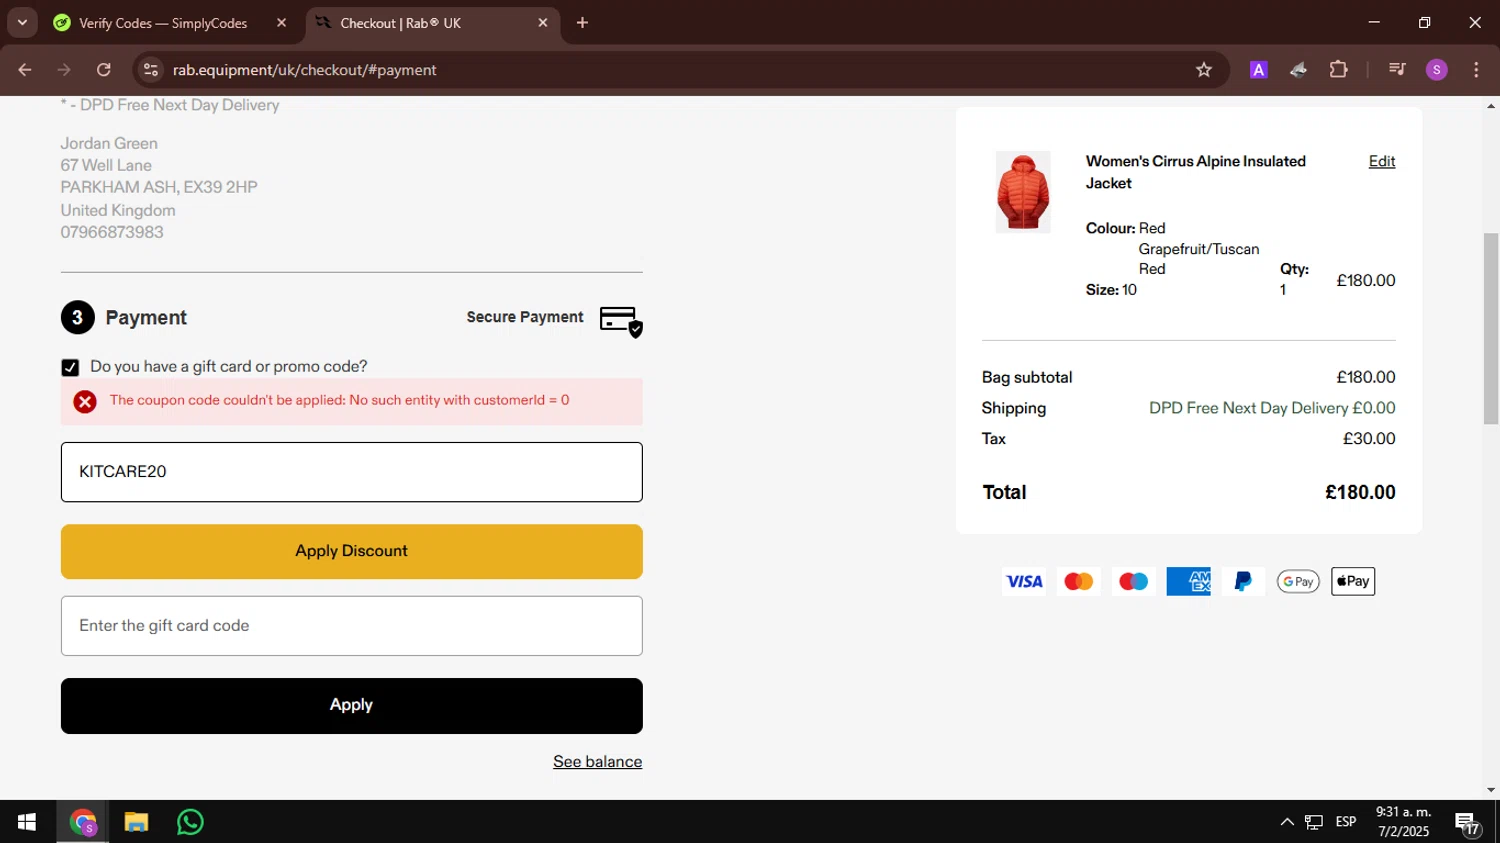The width and height of the screenshot is (1500, 843).
Task: Click the Bag subtotal £180.00 value
Action: 1366,377
